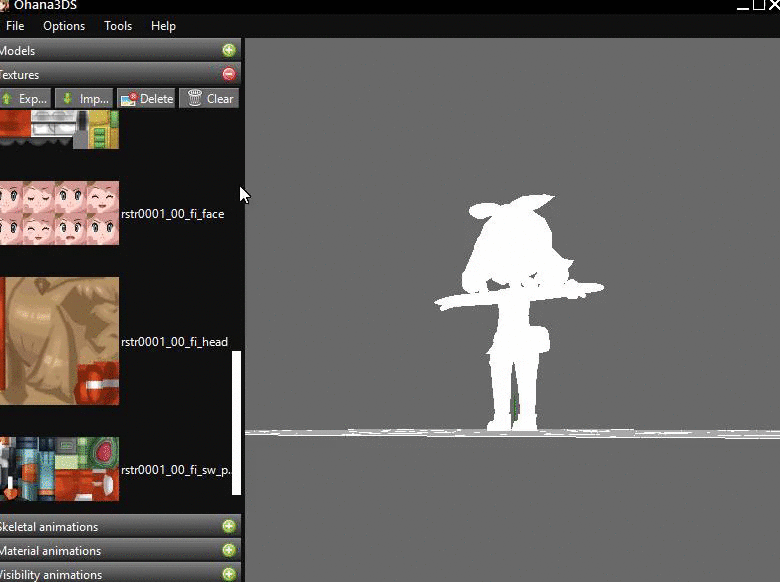Click the Delete picture icon
This screenshot has height=582, width=780.
click(x=129, y=98)
